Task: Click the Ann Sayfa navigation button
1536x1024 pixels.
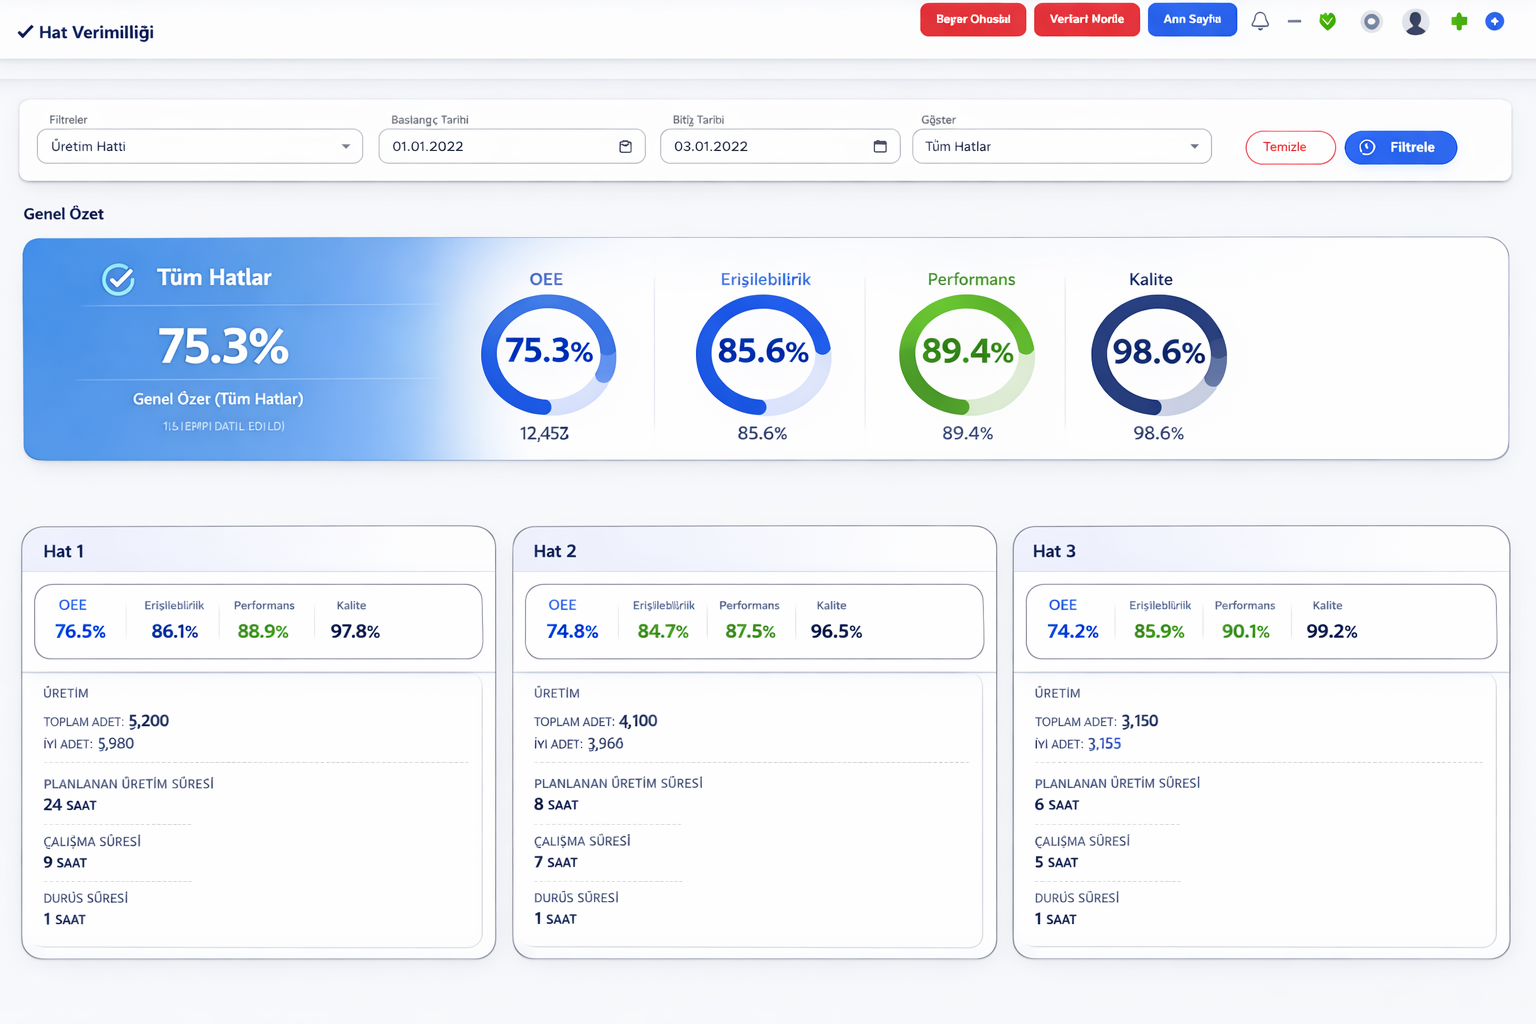Action: pyautogui.click(x=1192, y=20)
